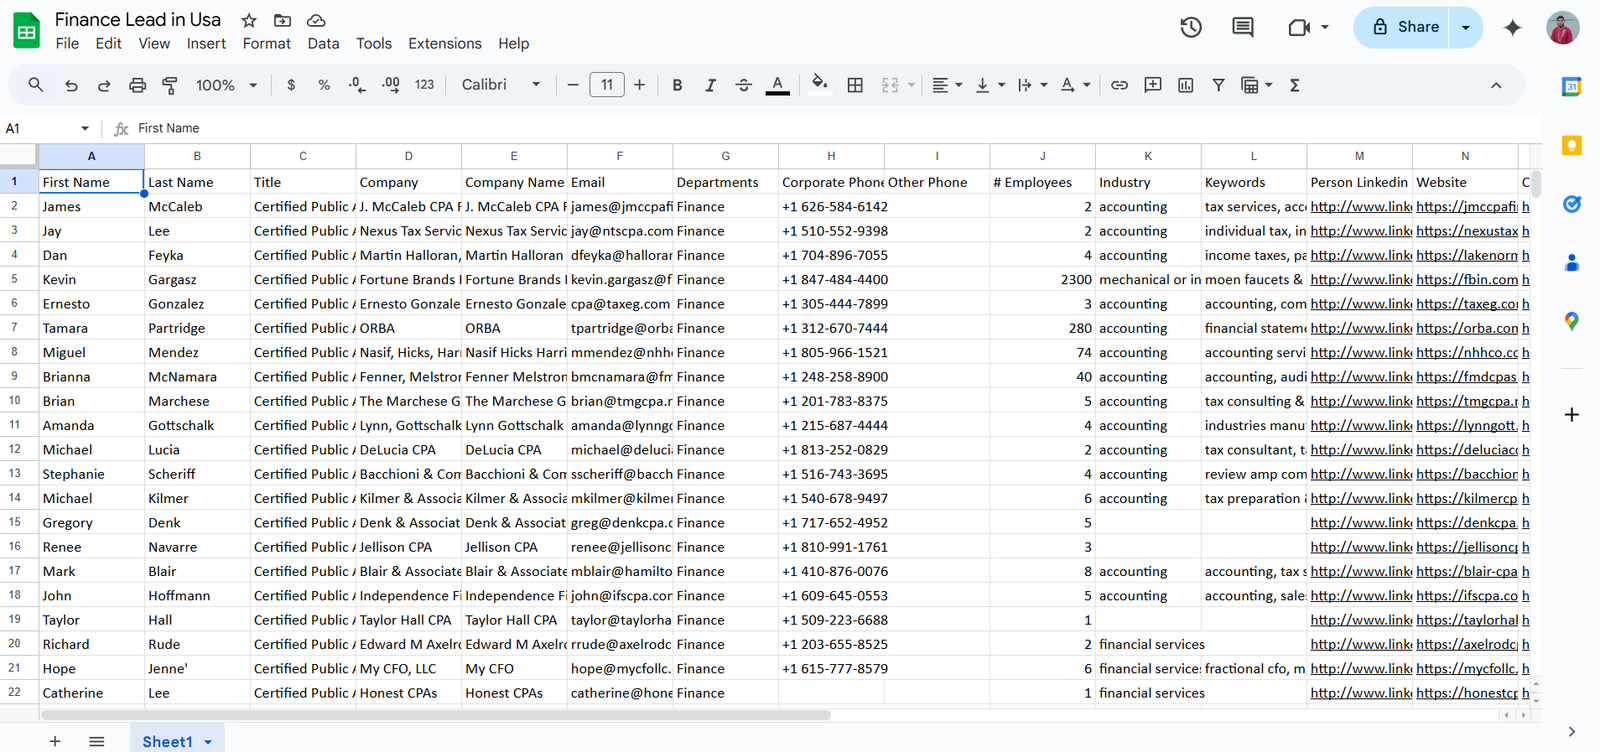Open horizontal align dropdown

point(947,85)
